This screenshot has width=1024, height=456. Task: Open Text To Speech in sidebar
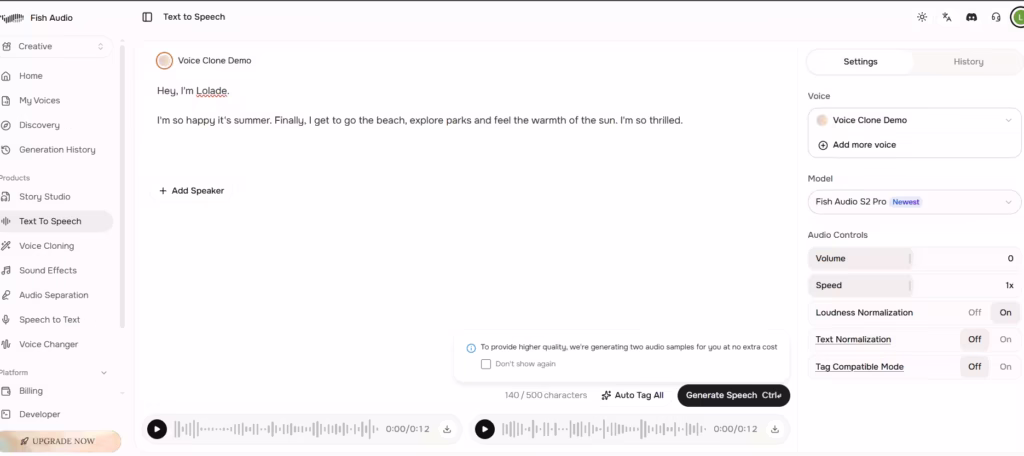[x=56, y=221]
